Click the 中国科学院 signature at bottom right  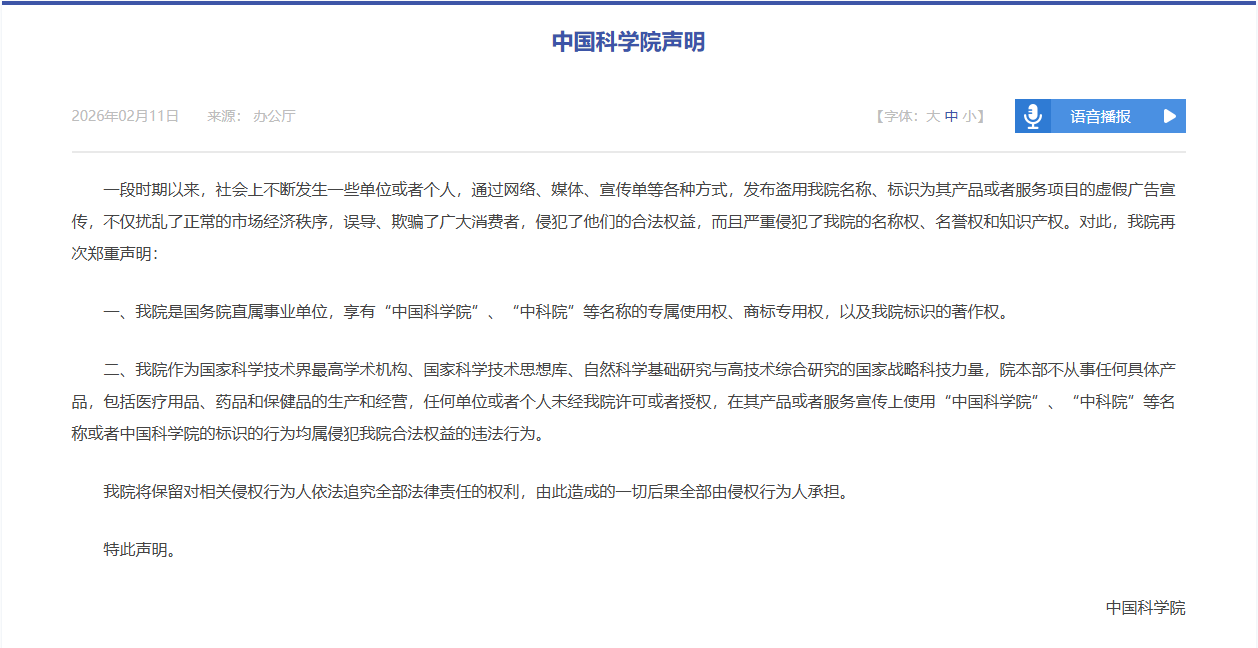click(1145, 608)
